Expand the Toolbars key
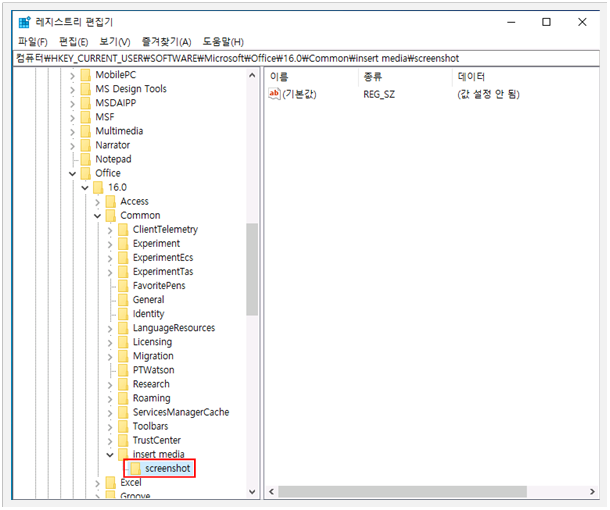 (x=110, y=426)
